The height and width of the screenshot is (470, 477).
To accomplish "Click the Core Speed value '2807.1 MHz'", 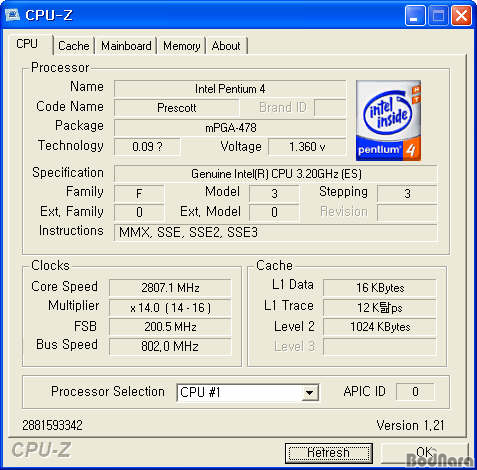I will tap(170, 288).
